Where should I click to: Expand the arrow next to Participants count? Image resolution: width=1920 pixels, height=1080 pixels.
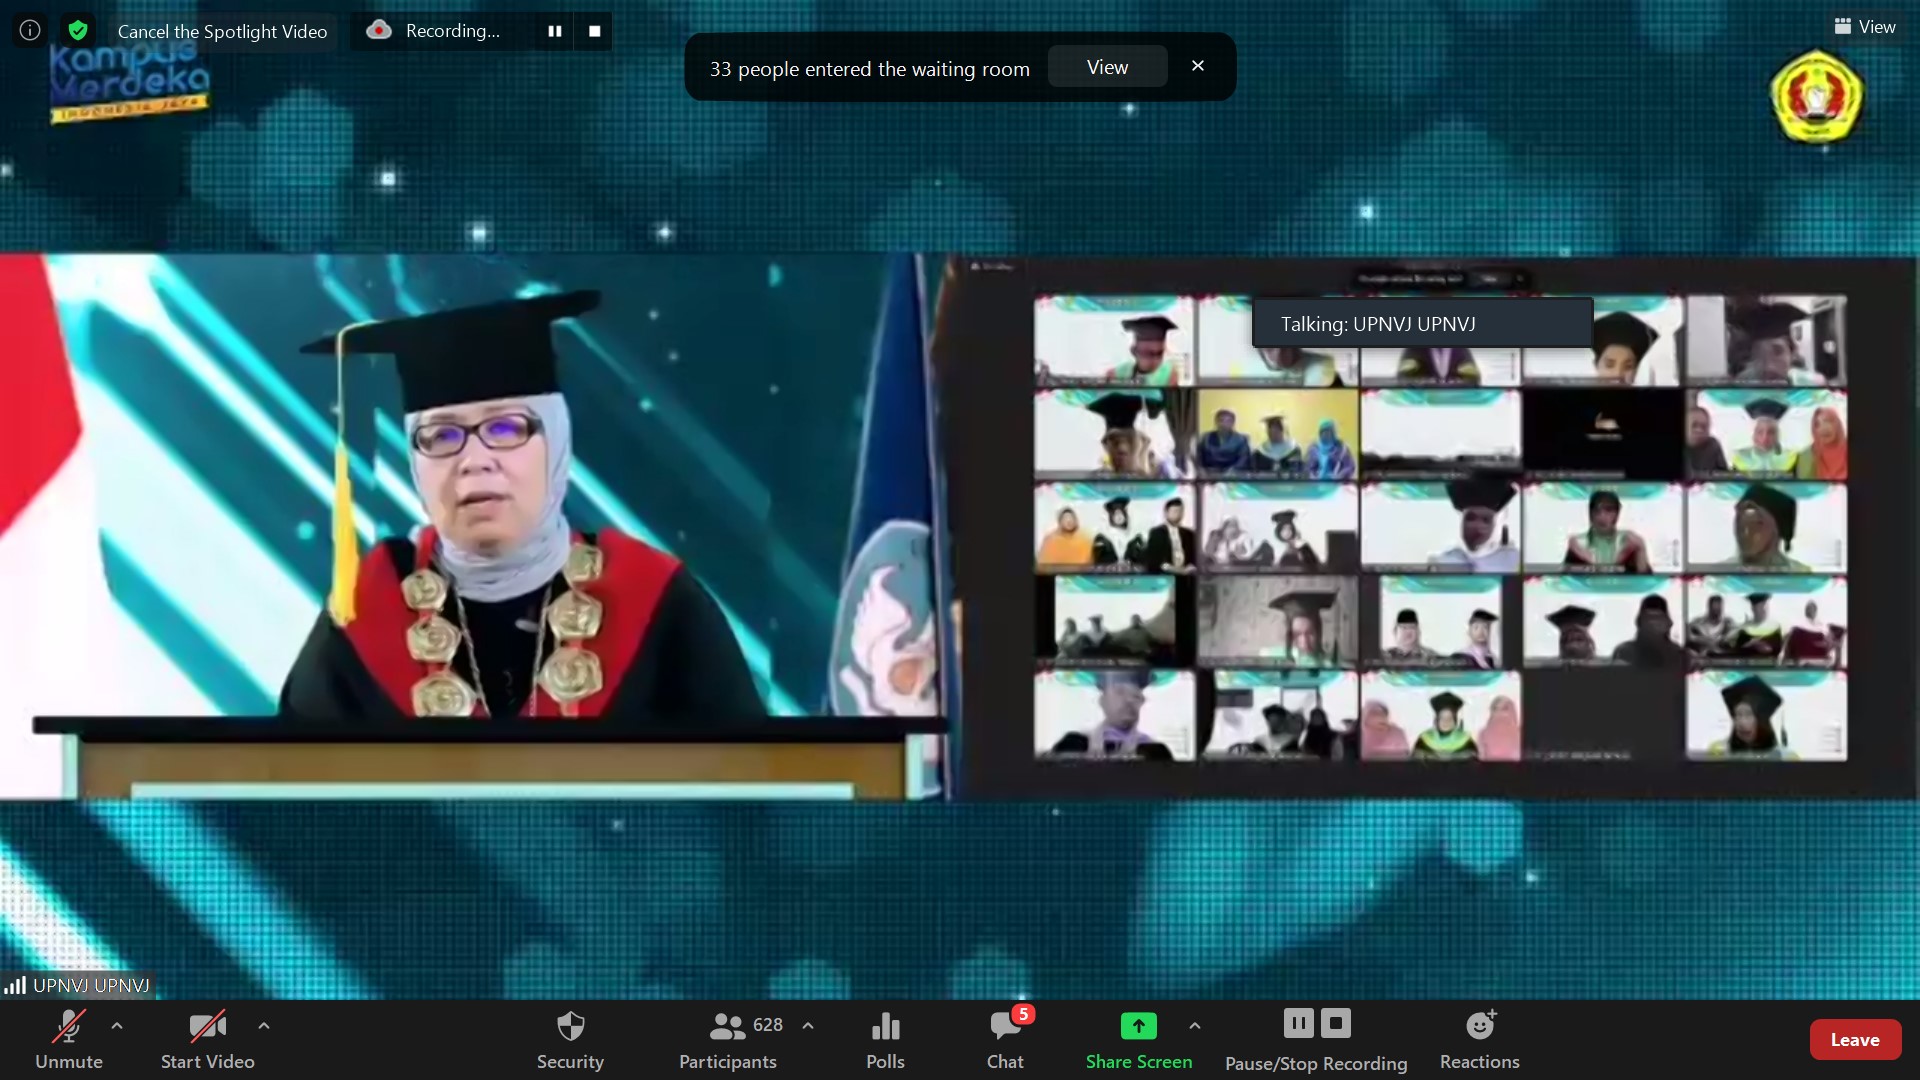[808, 1026]
